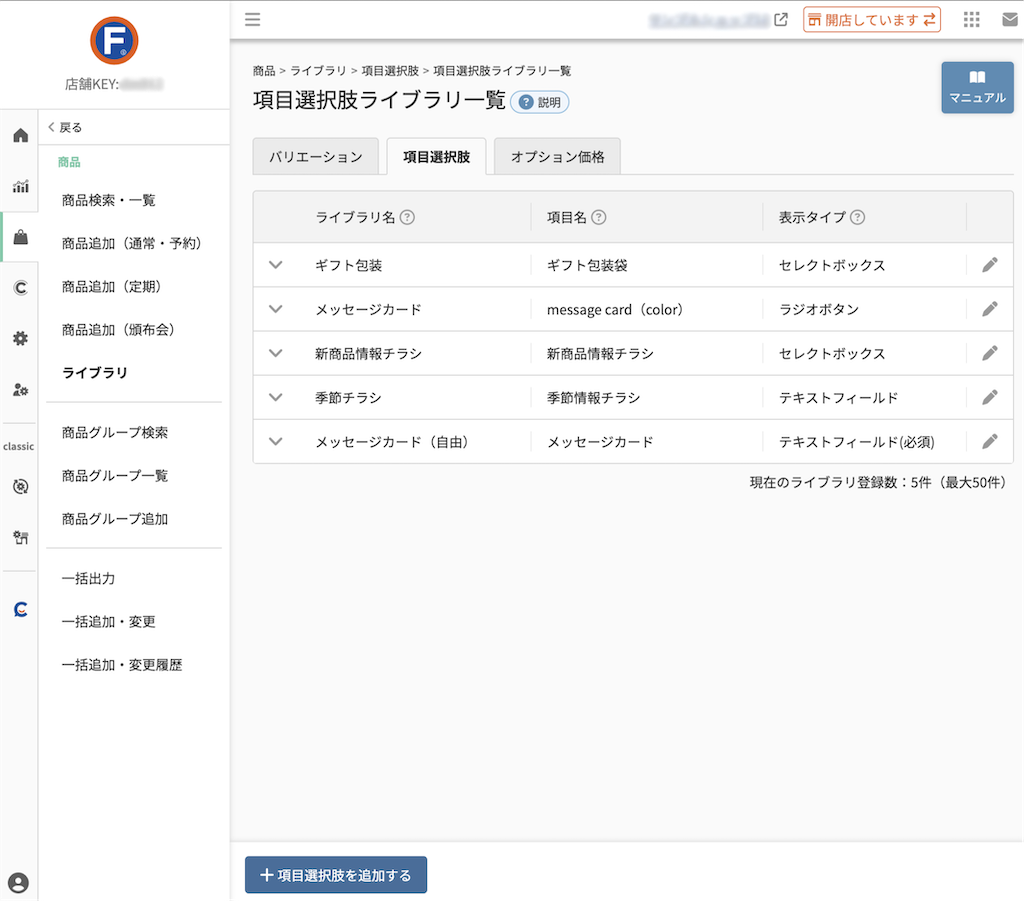The image size is (1024, 901).
Task: Open 商品追加（定期） menu item
Action: (x=111, y=287)
